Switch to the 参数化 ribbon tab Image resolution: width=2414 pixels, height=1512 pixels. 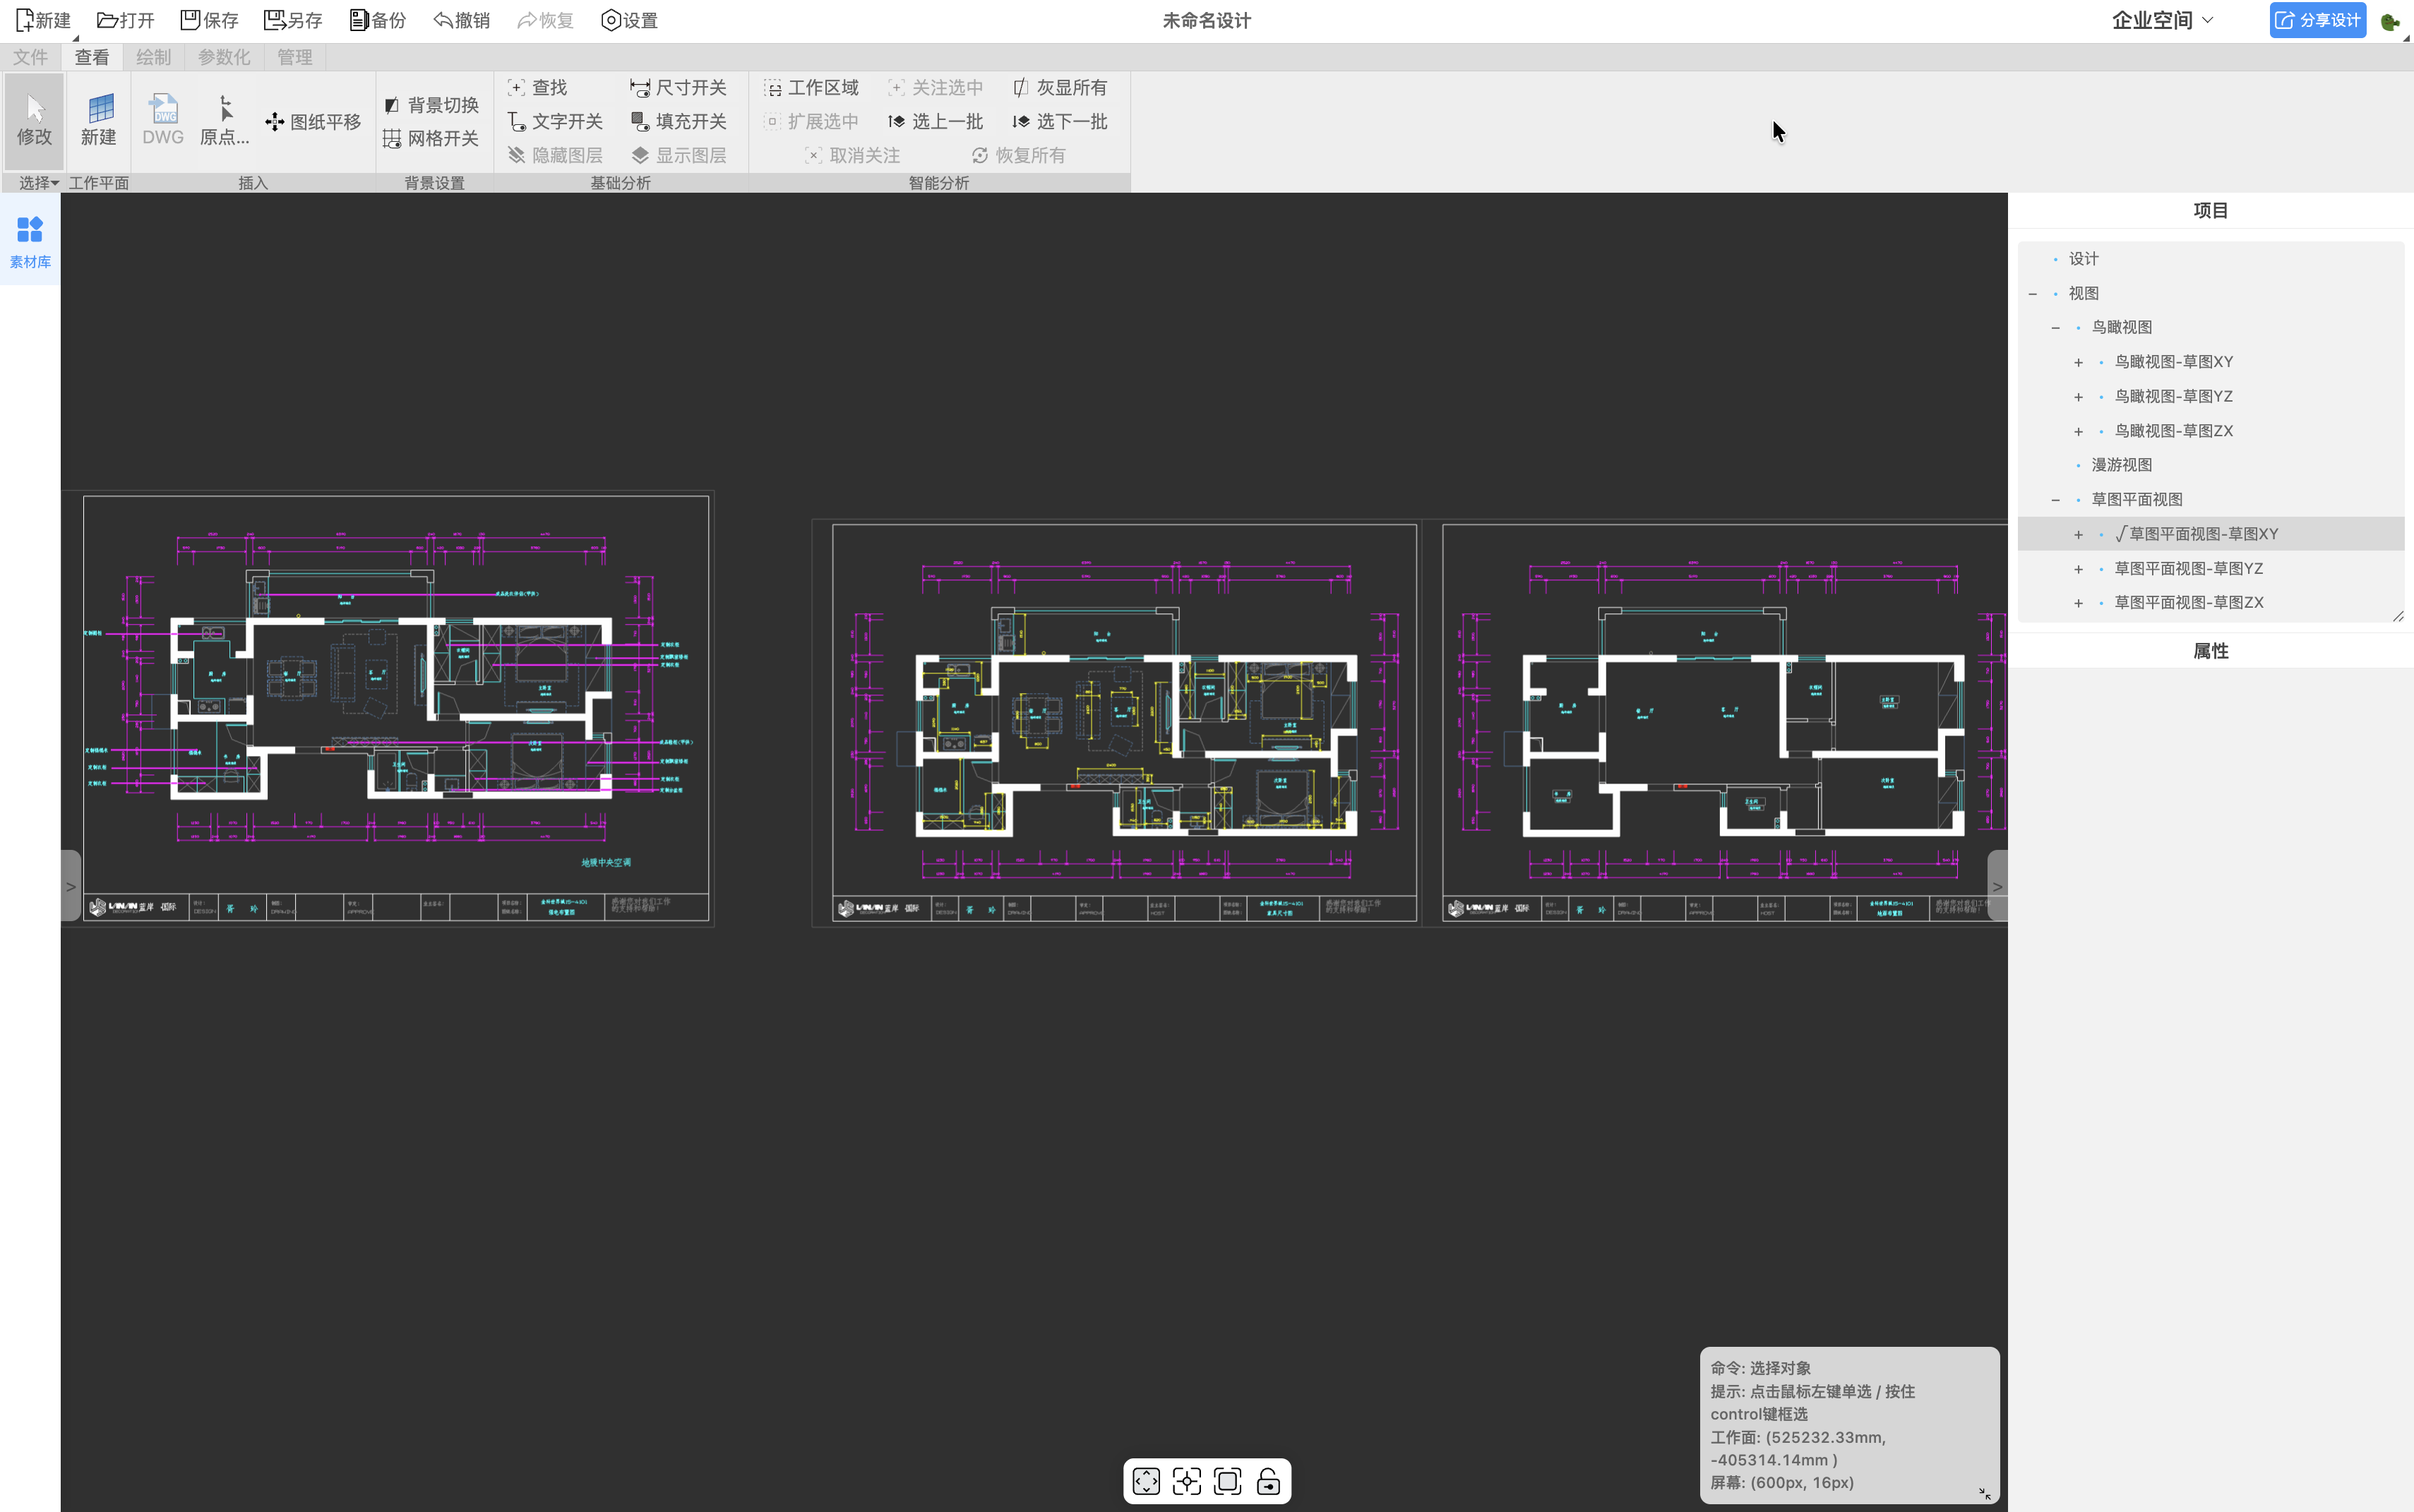(224, 57)
